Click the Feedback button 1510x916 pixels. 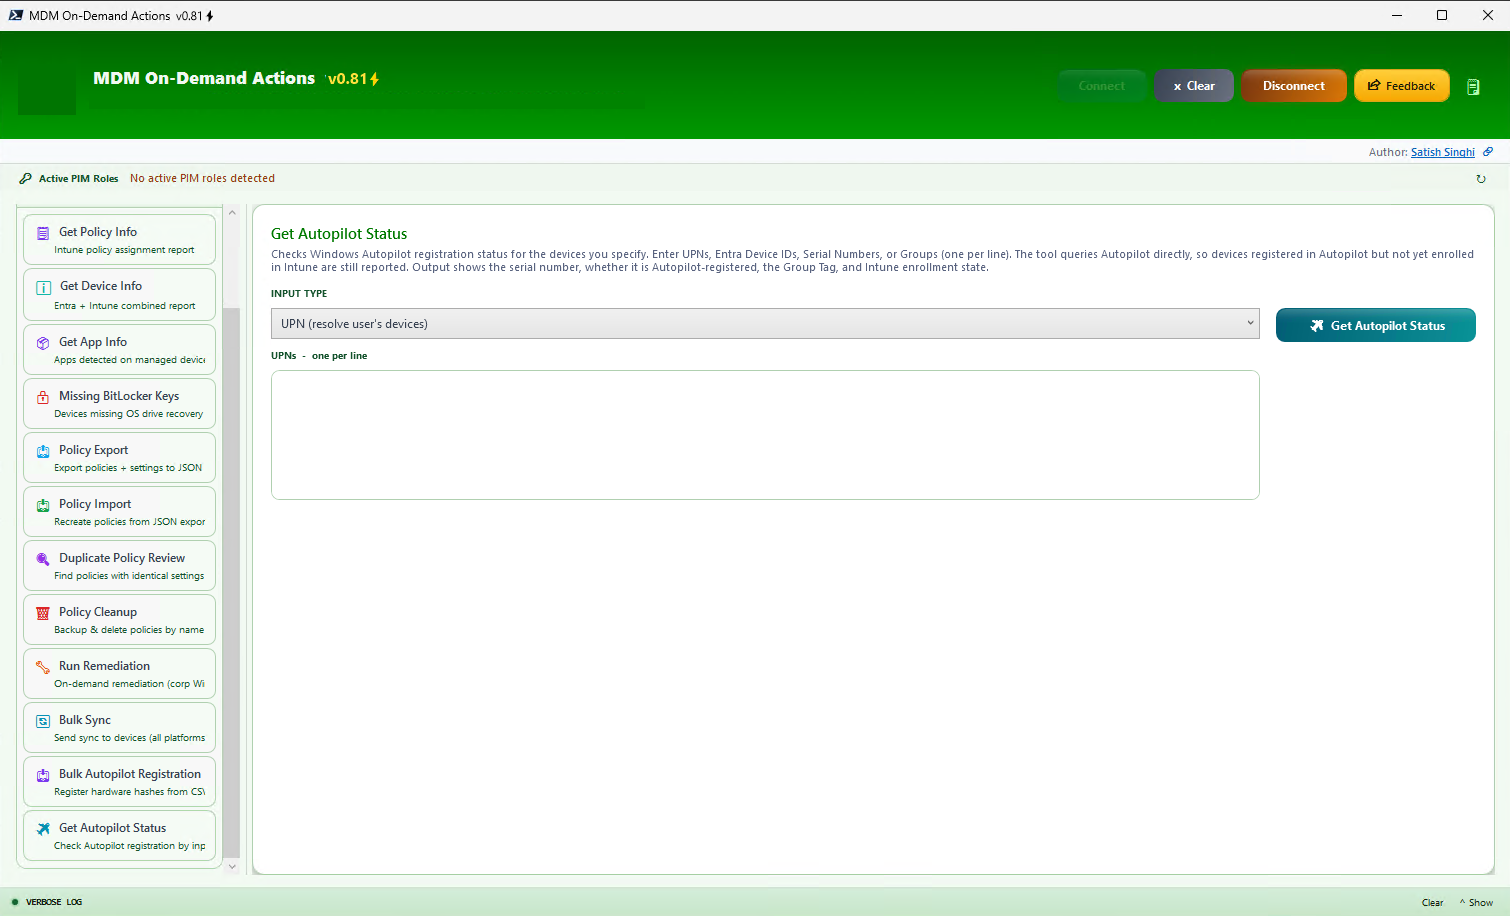click(x=1401, y=86)
